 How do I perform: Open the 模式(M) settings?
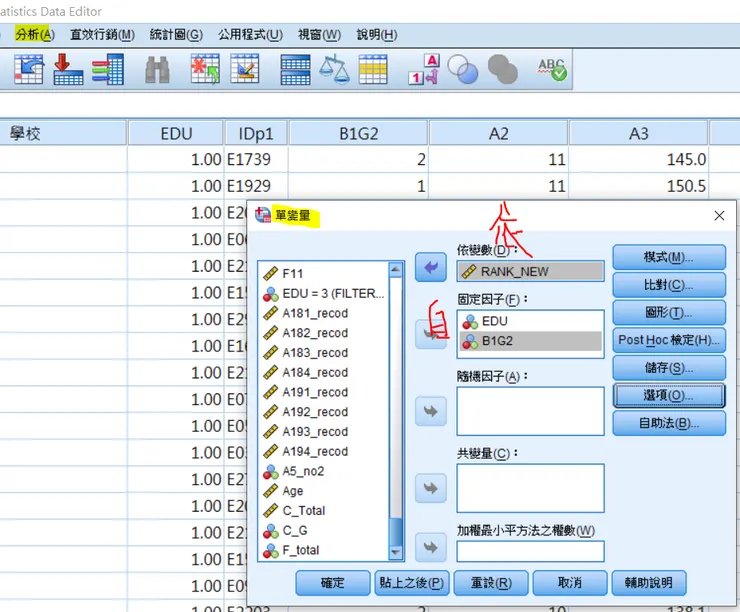[669, 257]
